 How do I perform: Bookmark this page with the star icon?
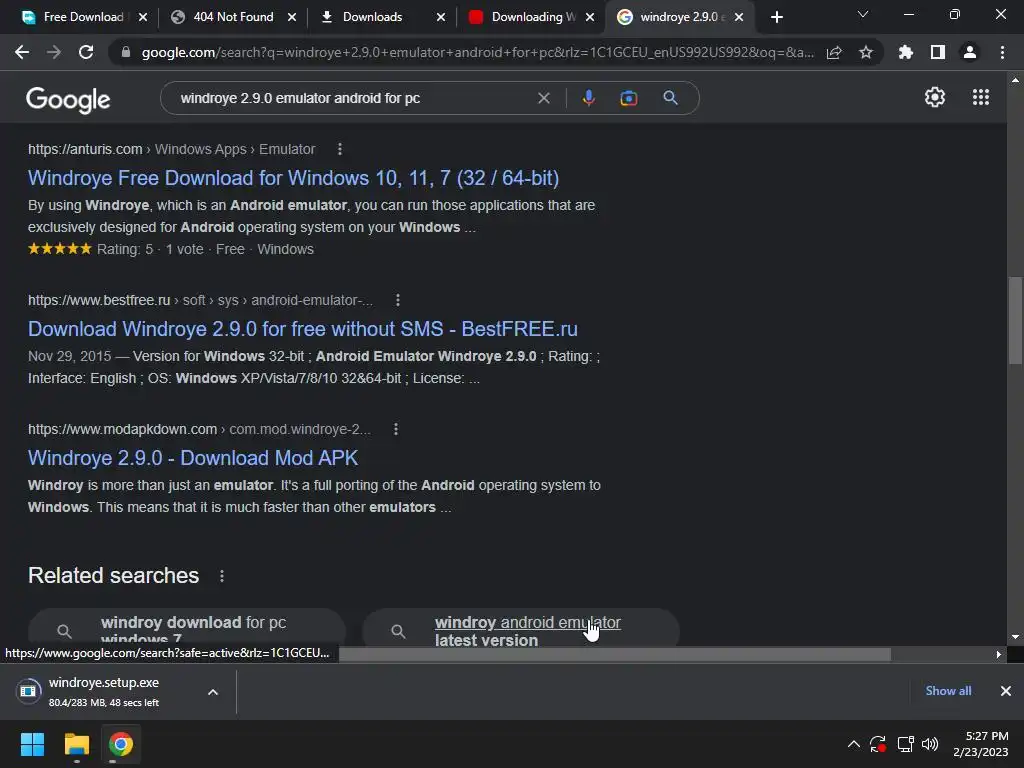pyautogui.click(x=866, y=52)
